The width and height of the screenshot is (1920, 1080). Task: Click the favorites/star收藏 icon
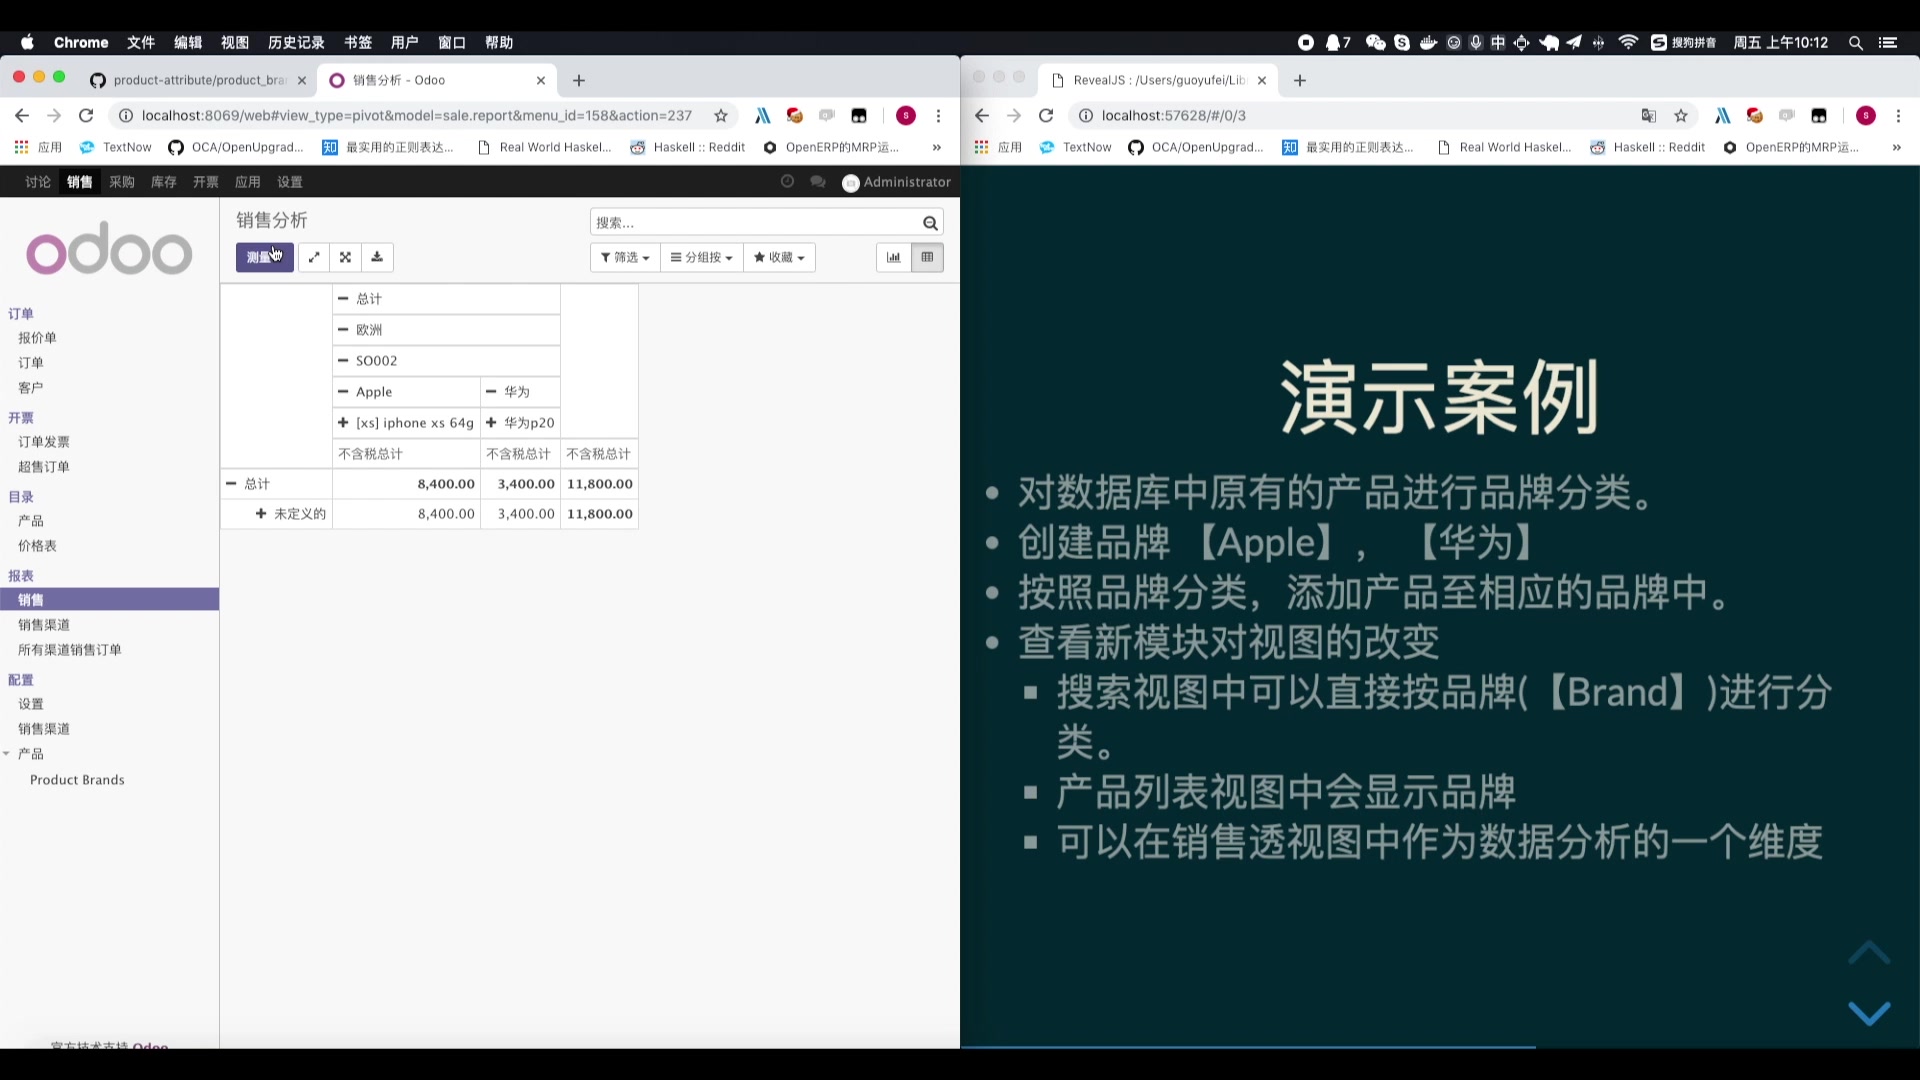click(x=778, y=256)
